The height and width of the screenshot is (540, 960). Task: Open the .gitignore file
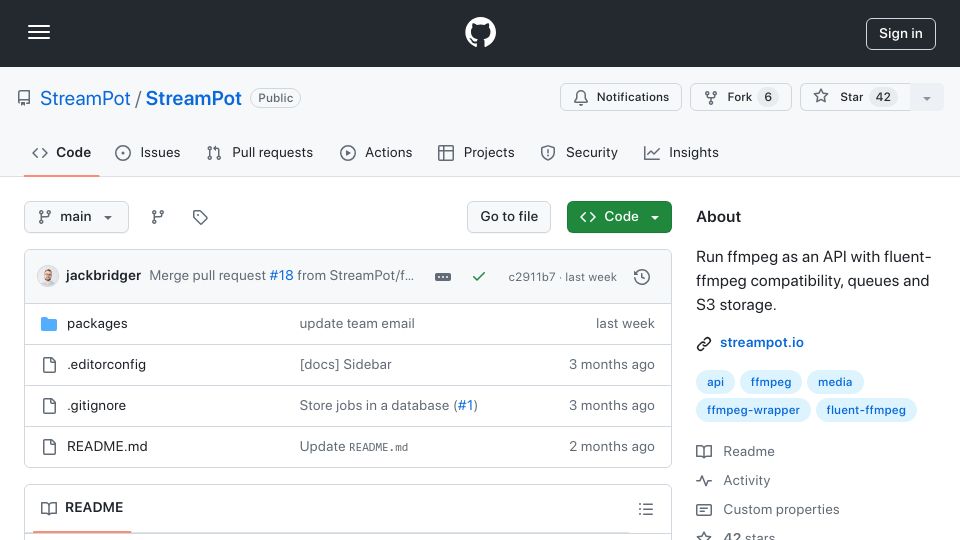point(97,405)
